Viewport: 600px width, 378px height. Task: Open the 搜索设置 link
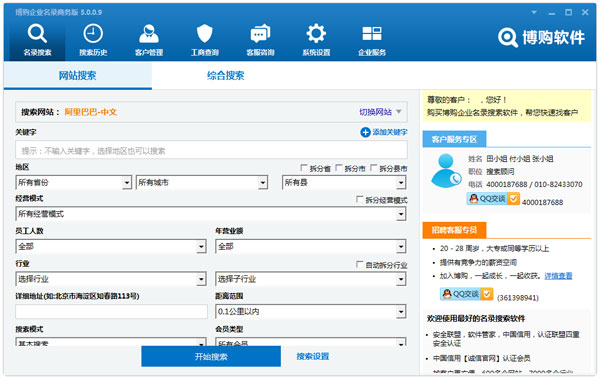tap(313, 357)
